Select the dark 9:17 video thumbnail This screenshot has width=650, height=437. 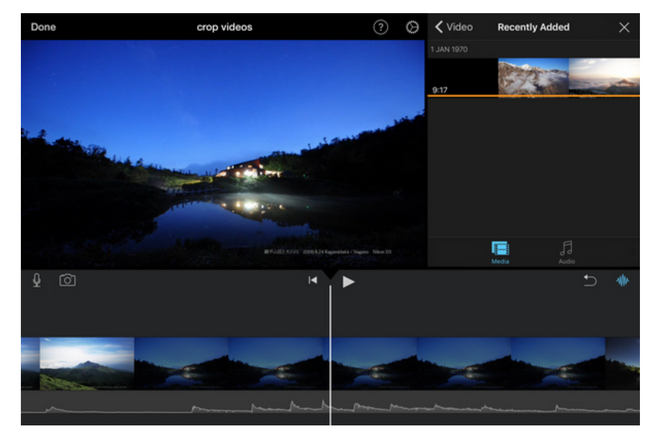[x=462, y=76]
